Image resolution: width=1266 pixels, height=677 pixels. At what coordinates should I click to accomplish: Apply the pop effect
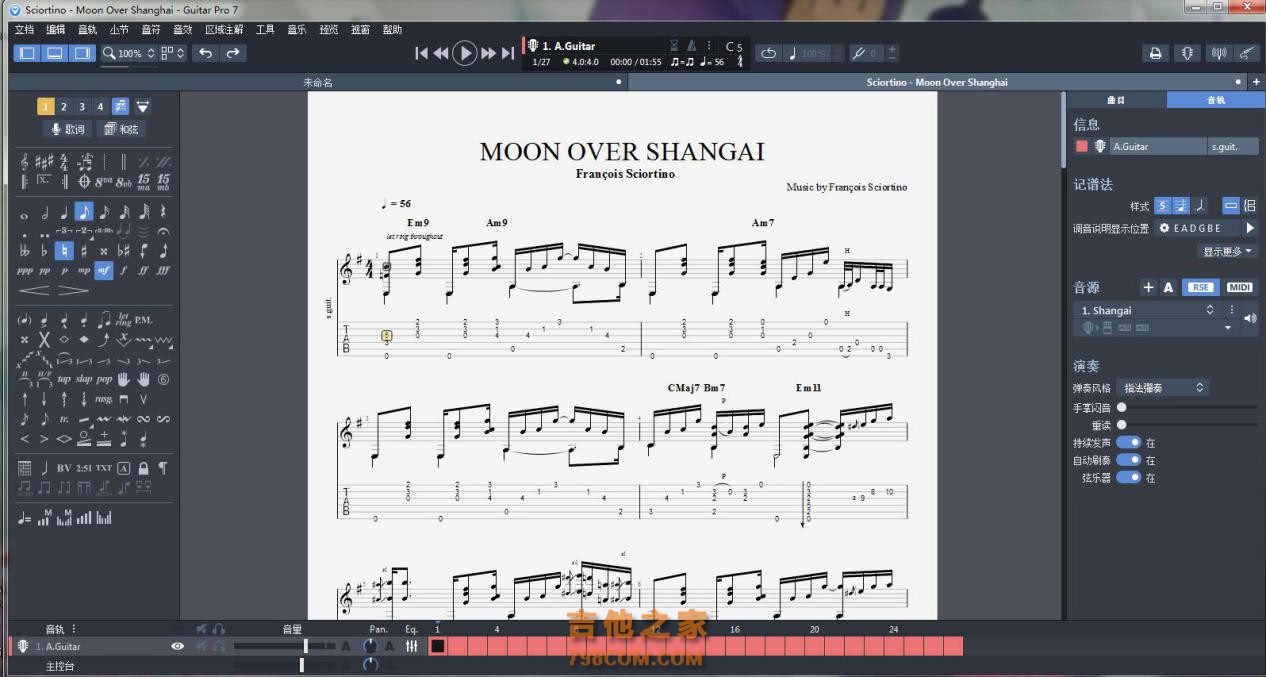[x=104, y=379]
